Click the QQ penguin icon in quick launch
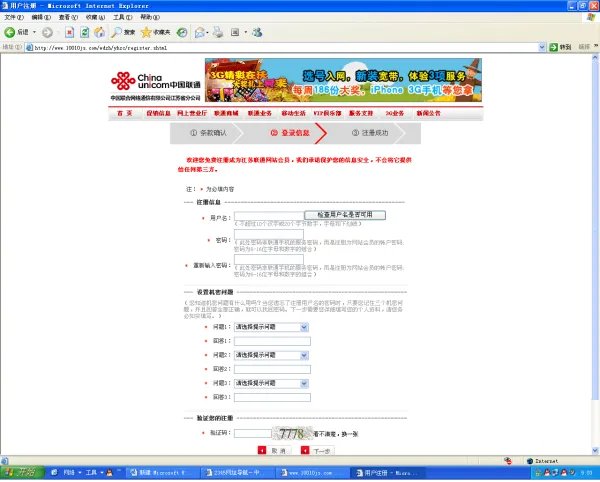Screen dimensions: 600x482 [x=109, y=473]
